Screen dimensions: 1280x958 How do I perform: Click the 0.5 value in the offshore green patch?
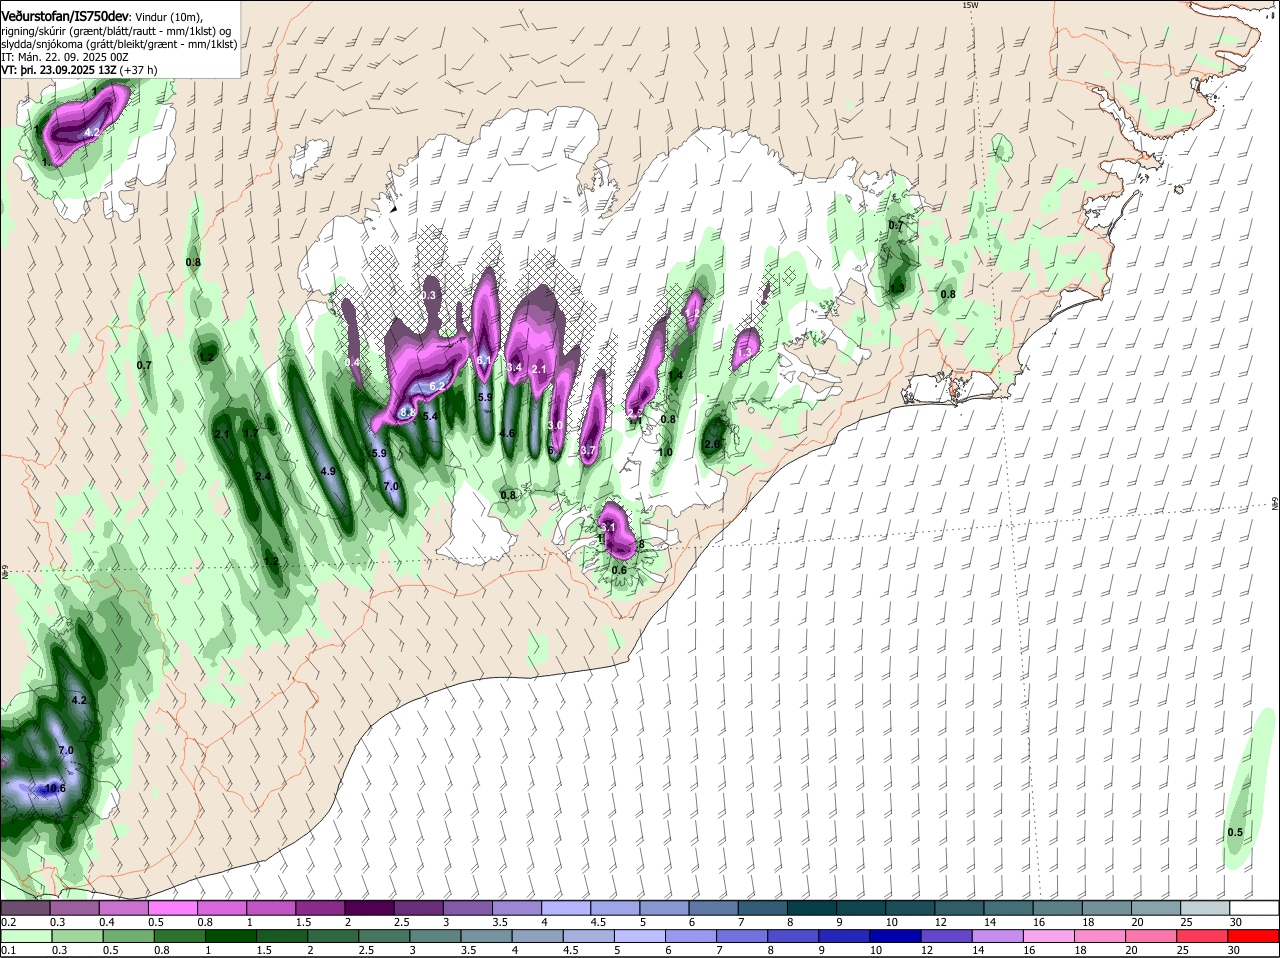(x=1235, y=833)
